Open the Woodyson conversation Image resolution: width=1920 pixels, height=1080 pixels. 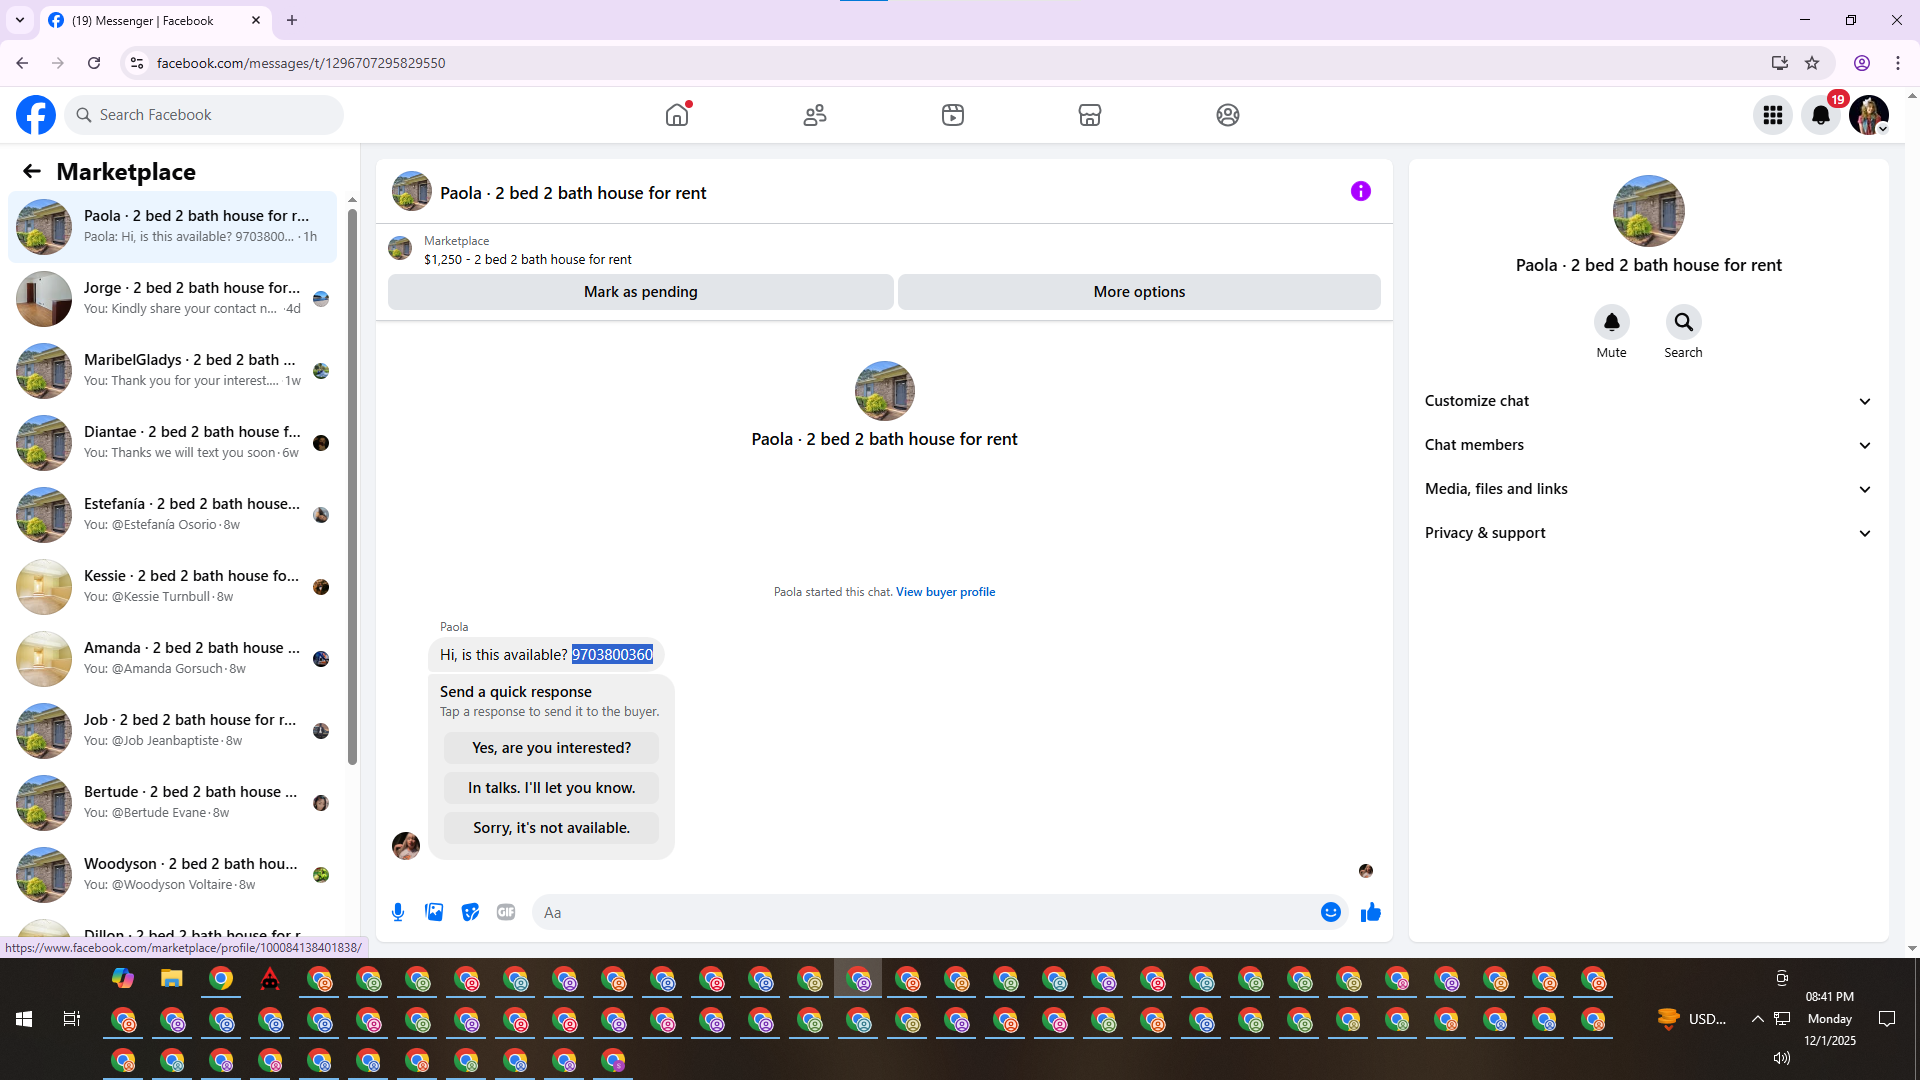coord(172,875)
